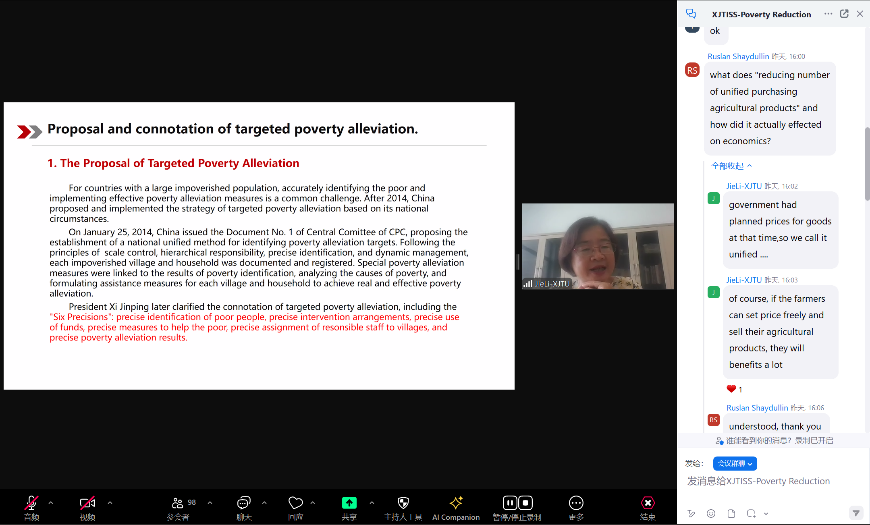Expand audio options arrow beside microphone

pos(53,502)
